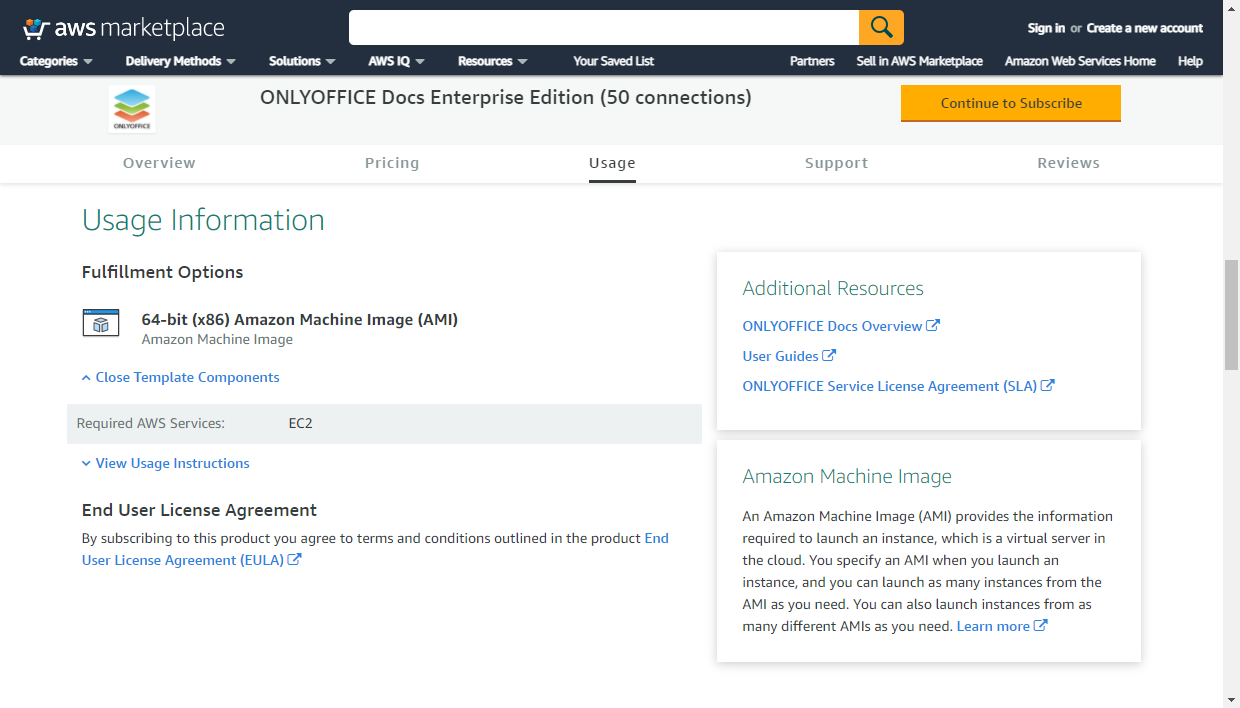Viewport: 1240px width, 708px height.
Task: Expand View Usage Instructions
Action: pyautogui.click(x=166, y=463)
